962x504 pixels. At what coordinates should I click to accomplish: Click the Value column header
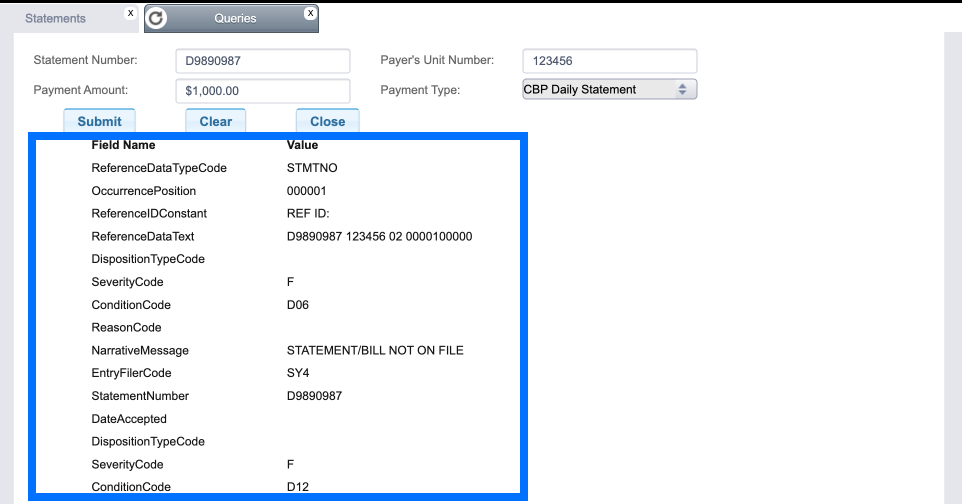point(302,145)
